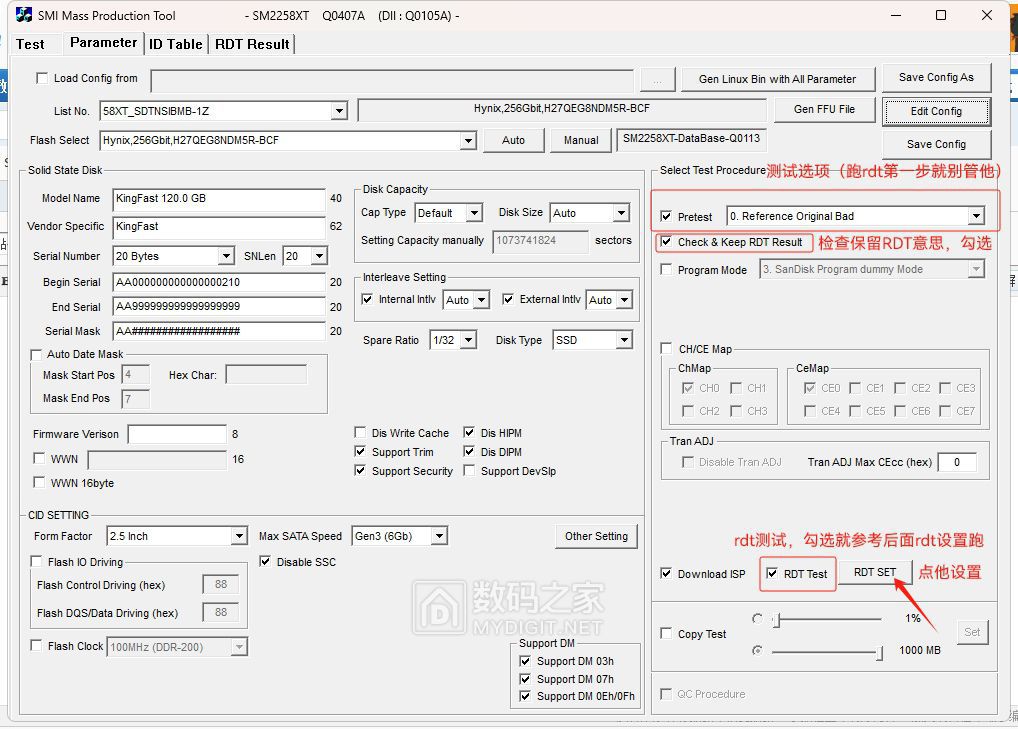Screen dimensions: 1018x729
Task: Open the Pretest mode dropdown
Action: [976, 216]
